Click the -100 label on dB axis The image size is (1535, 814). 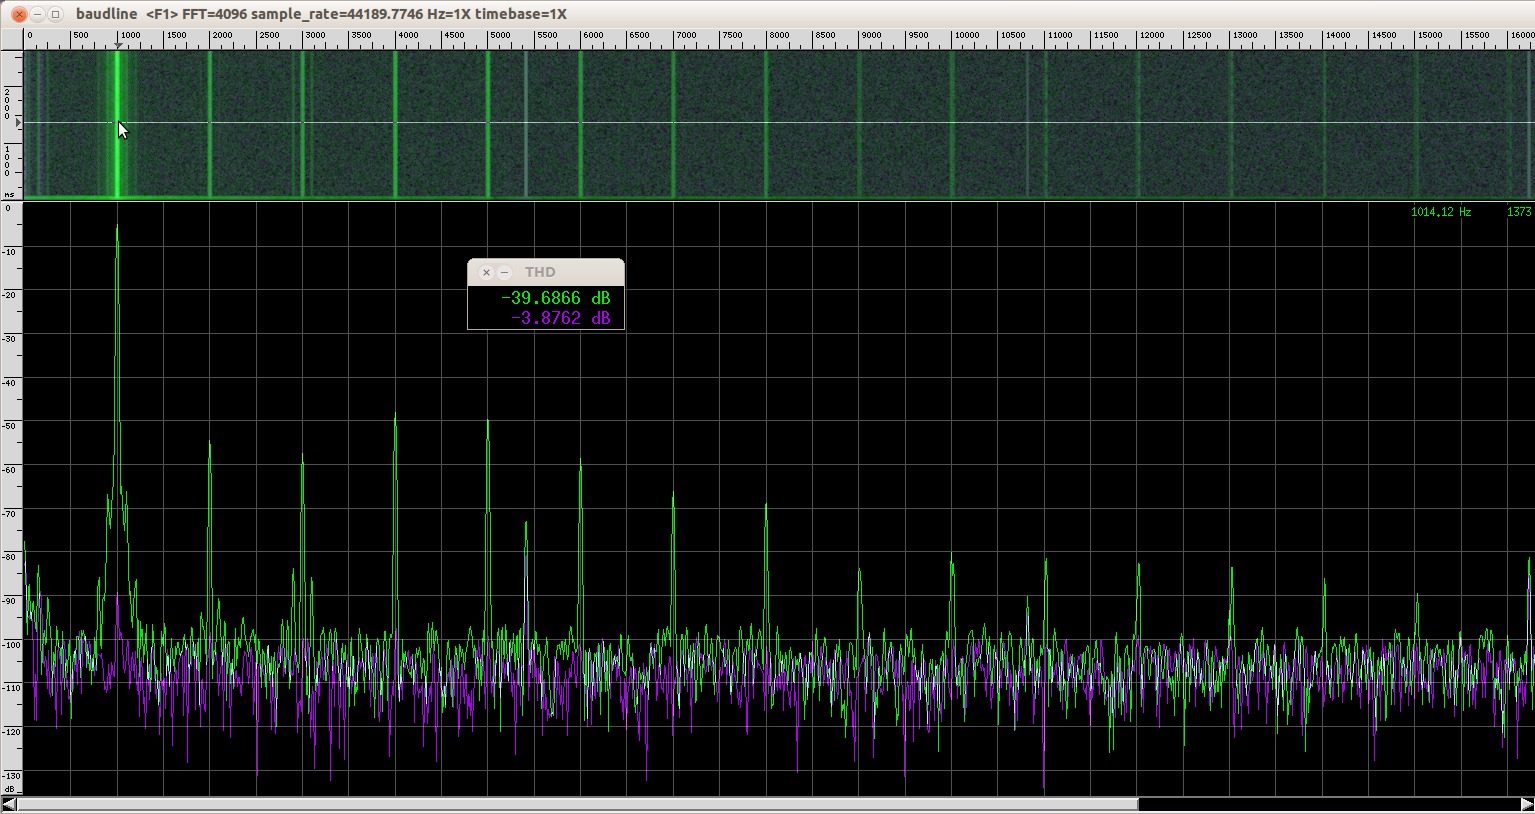pos(11,645)
